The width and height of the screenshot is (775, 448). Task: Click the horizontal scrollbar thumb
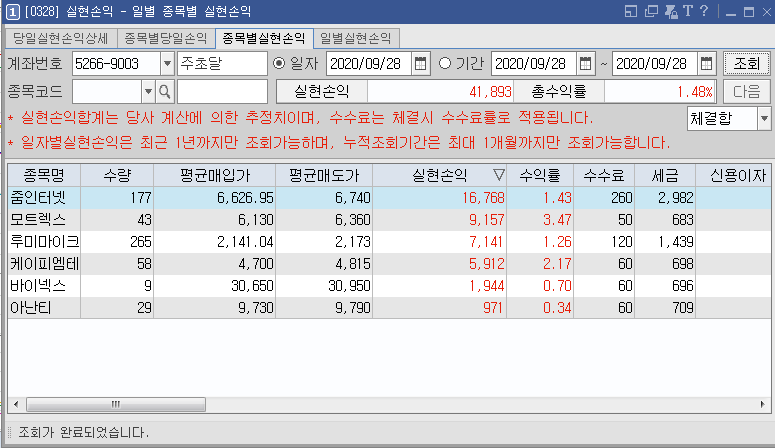pos(116,404)
